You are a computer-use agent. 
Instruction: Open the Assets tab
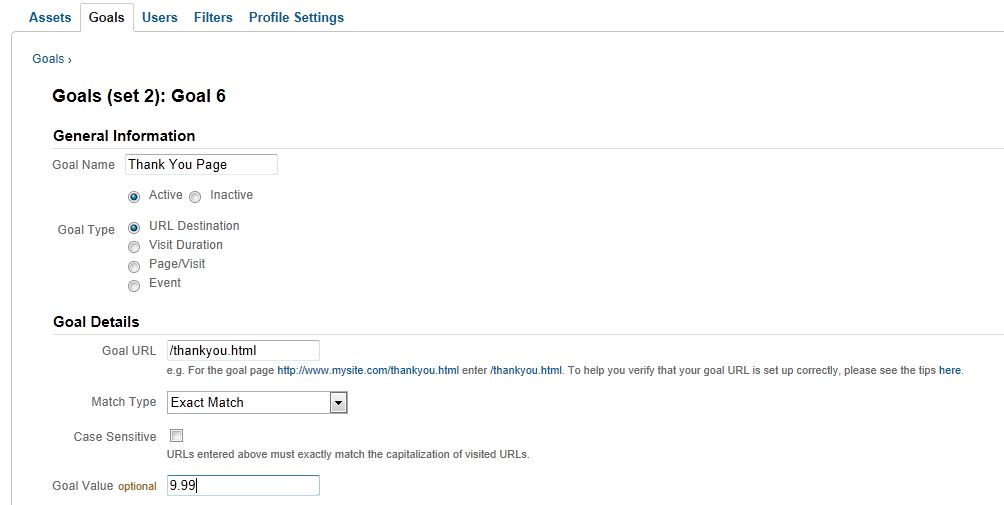click(50, 17)
